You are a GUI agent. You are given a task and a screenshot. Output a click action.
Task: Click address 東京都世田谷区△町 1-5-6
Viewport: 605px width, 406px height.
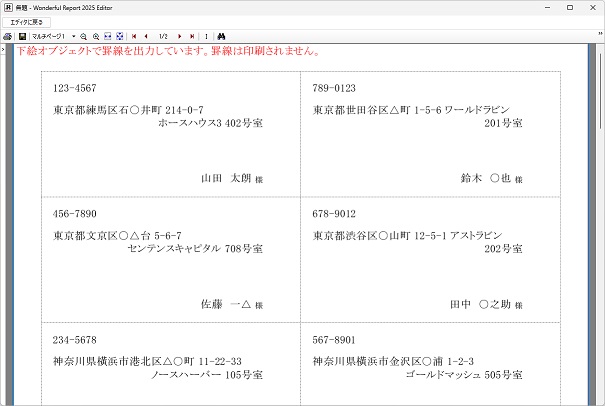pos(377,110)
